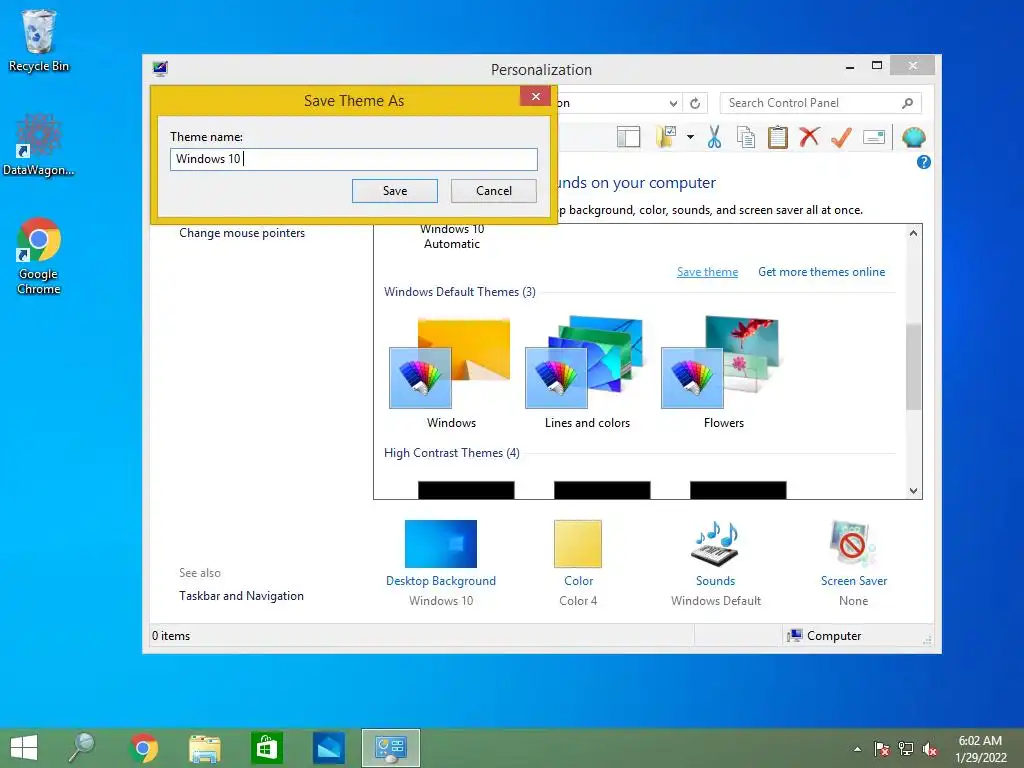Open Get more themes online link
This screenshot has width=1024, height=768.
click(822, 272)
